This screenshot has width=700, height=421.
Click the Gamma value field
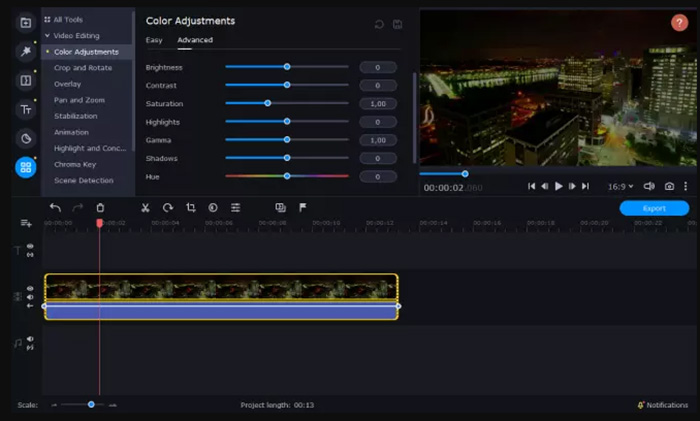[378, 140]
